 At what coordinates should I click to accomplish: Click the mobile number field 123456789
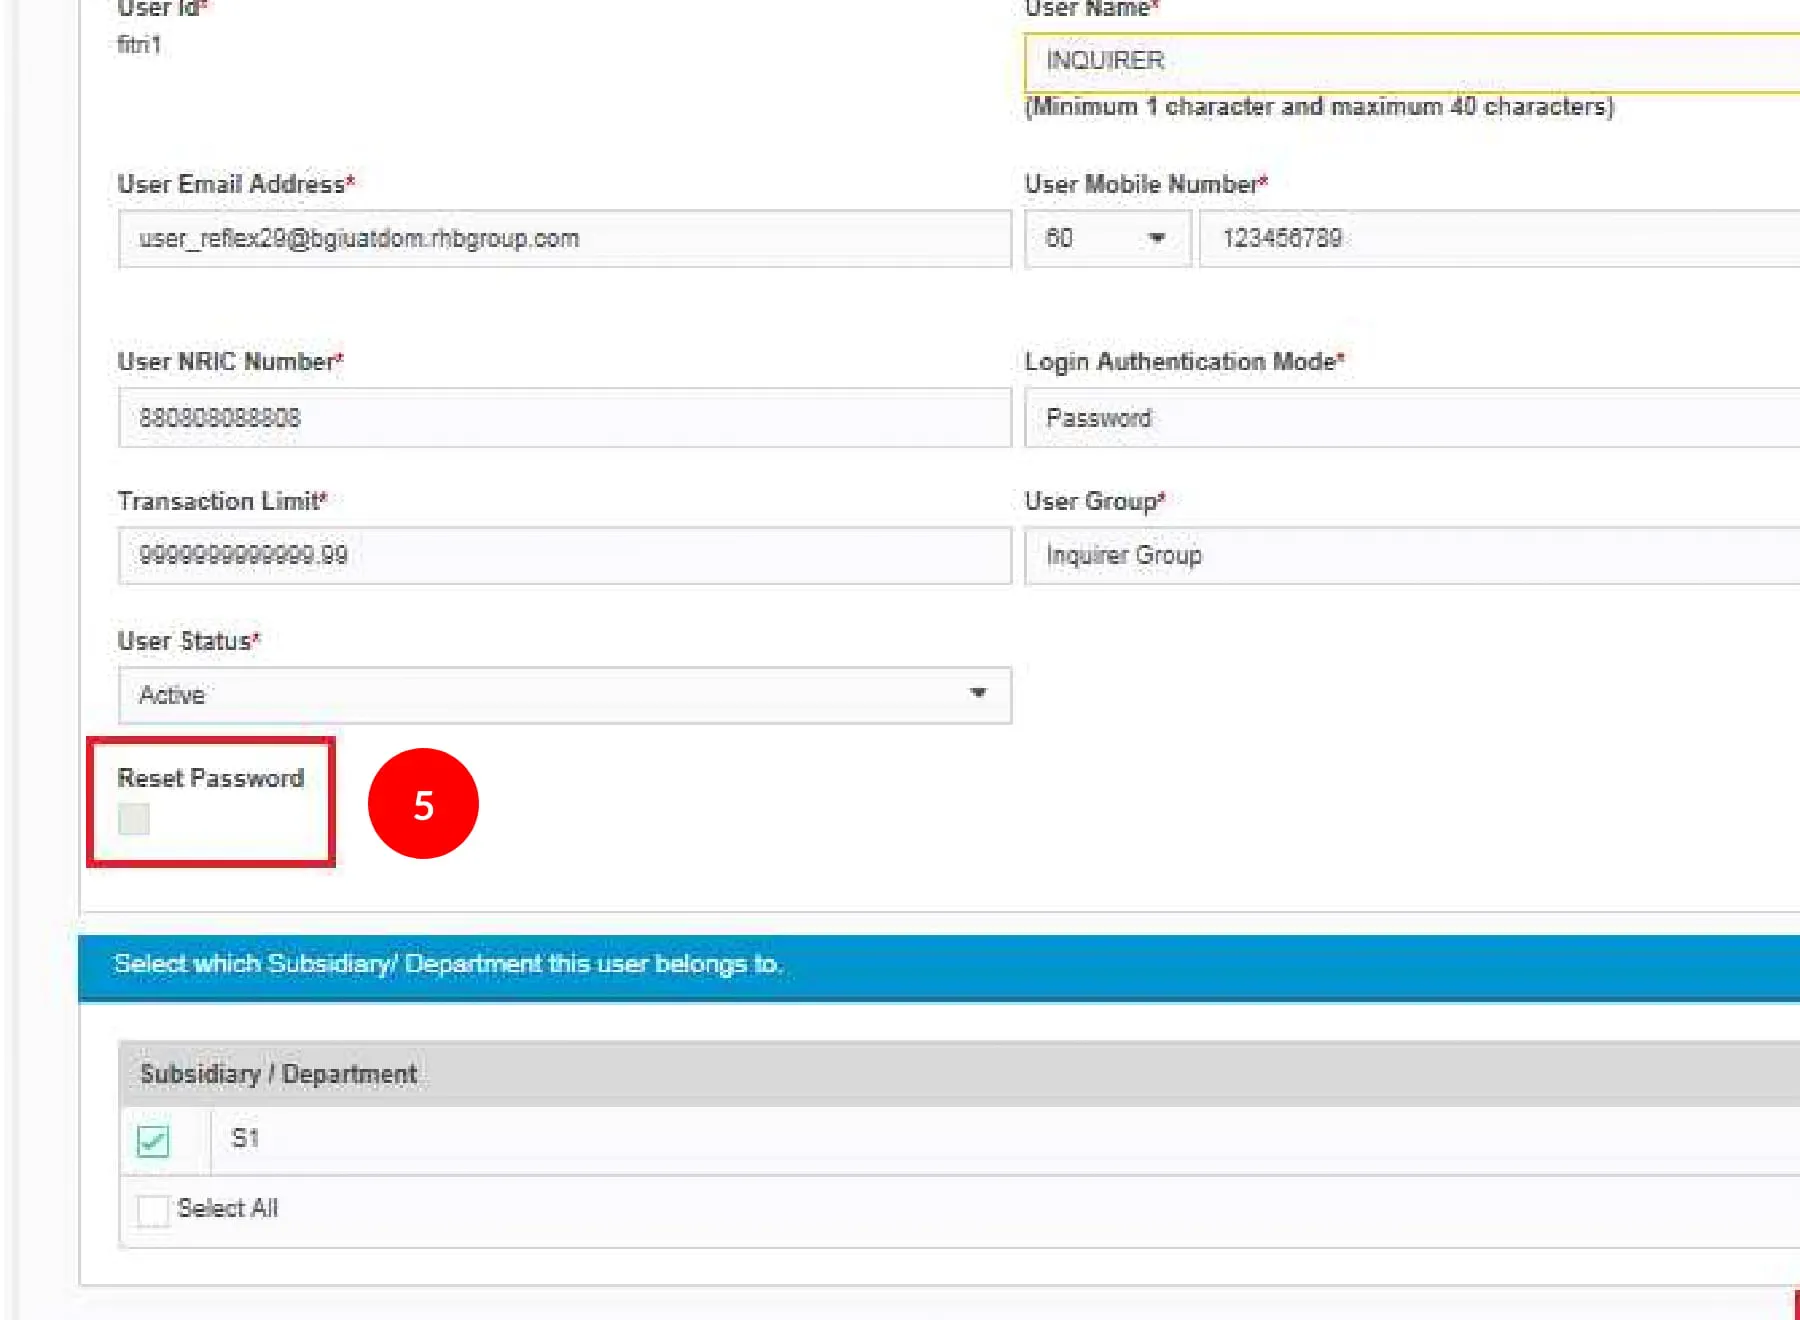pyautogui.click(x=1498, y=239)
